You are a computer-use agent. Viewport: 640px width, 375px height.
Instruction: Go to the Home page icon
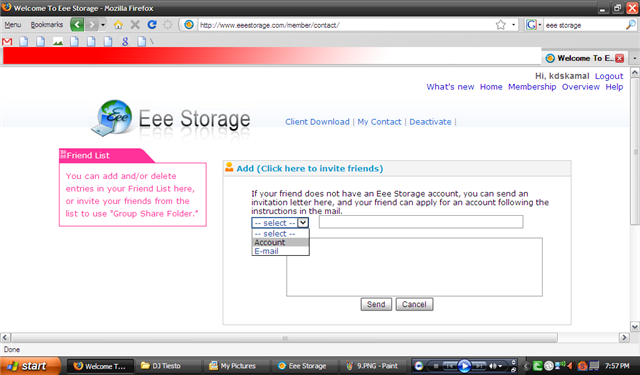tap(118, 25)
